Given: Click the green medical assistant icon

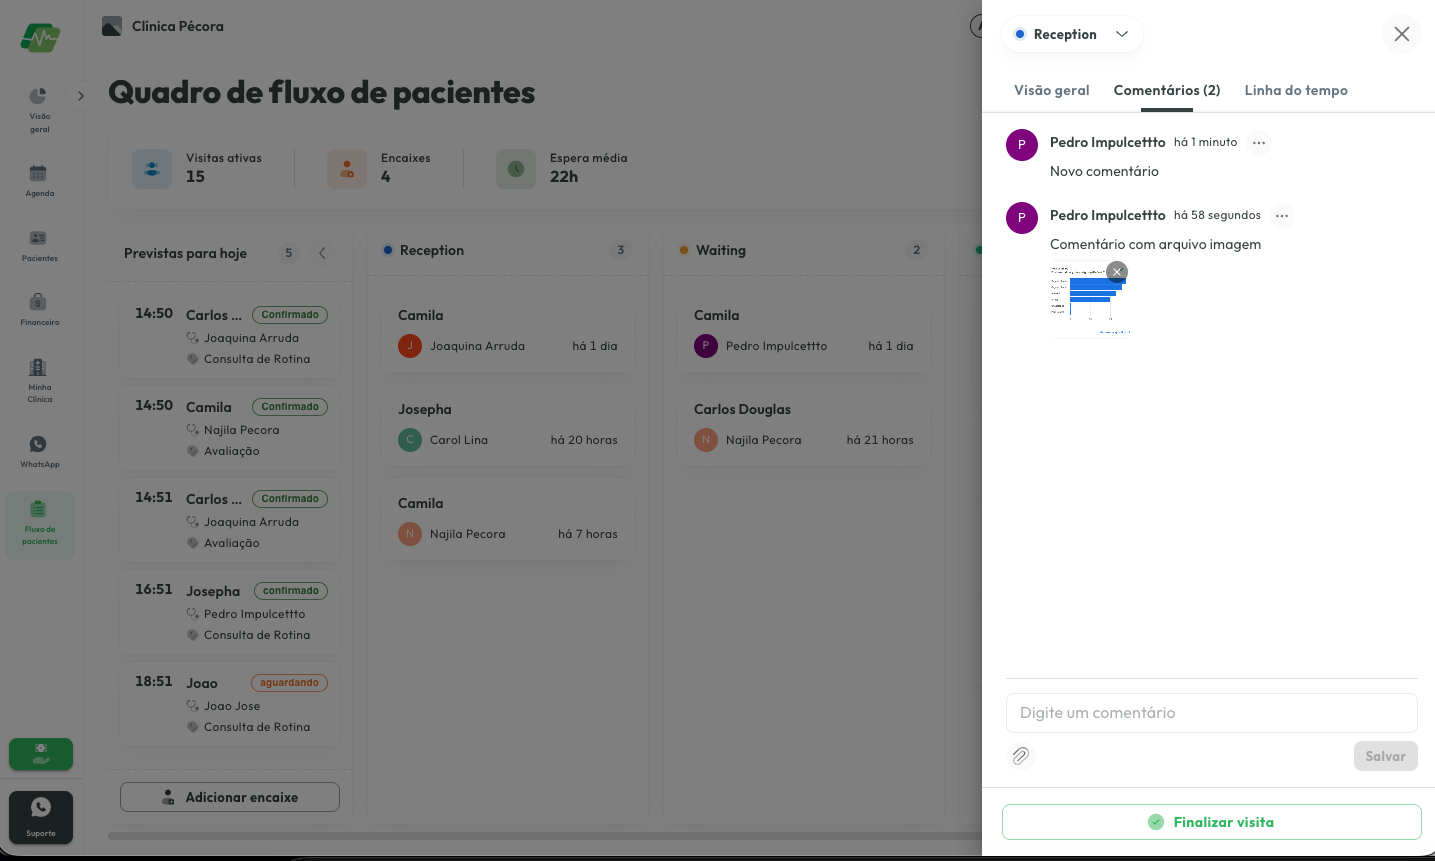Looking at the screenshot, I should [41, 754].
